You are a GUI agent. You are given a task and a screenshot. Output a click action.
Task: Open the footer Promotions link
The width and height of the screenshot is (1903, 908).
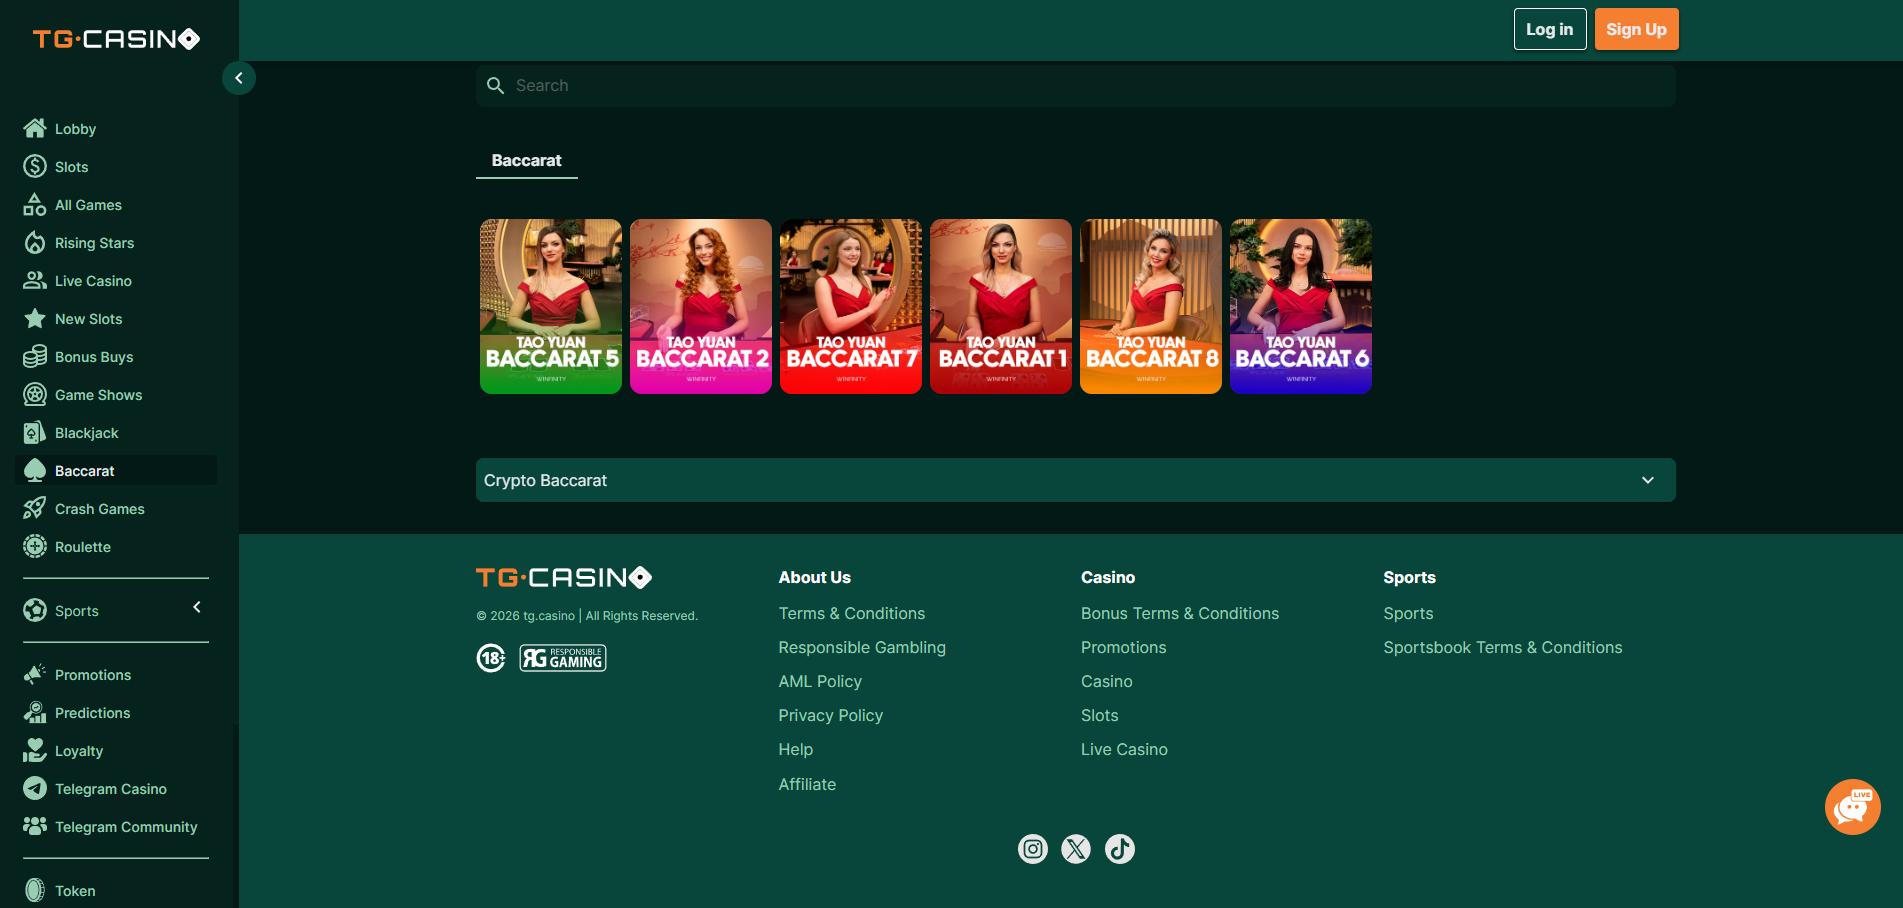point(1124,647)
